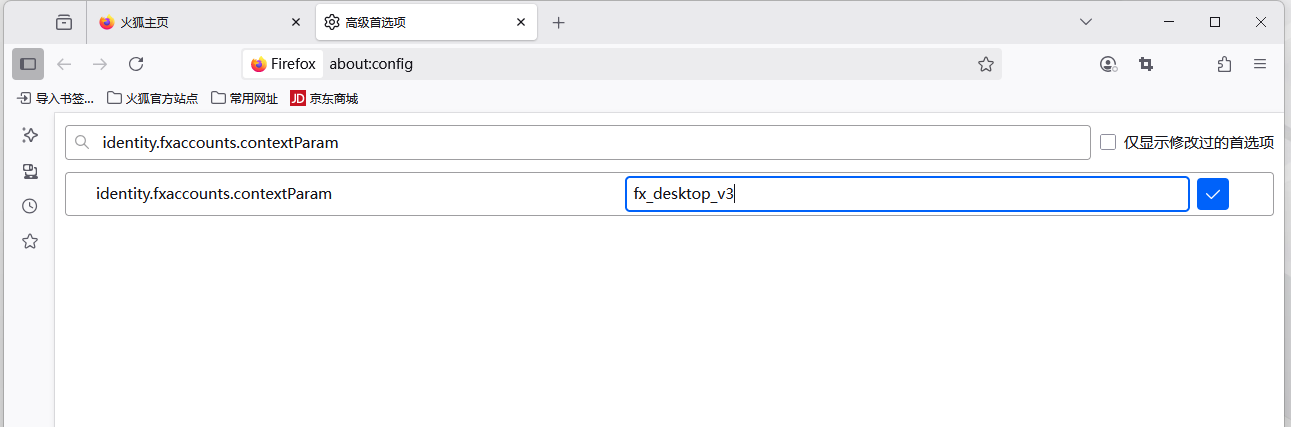The image size is (1291, 427).
Task: Expand the list all tabs chevron
Action: tap(1086, 22)
